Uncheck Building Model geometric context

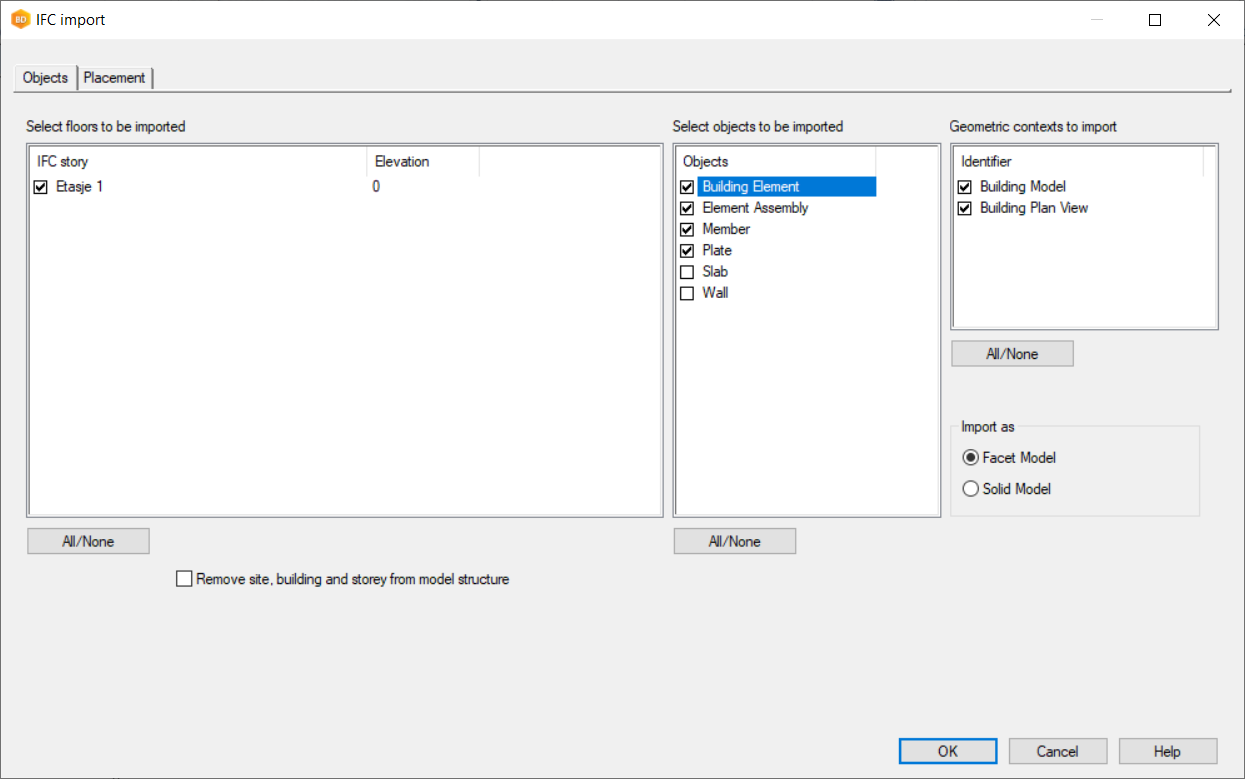click(x=965, y=187)
